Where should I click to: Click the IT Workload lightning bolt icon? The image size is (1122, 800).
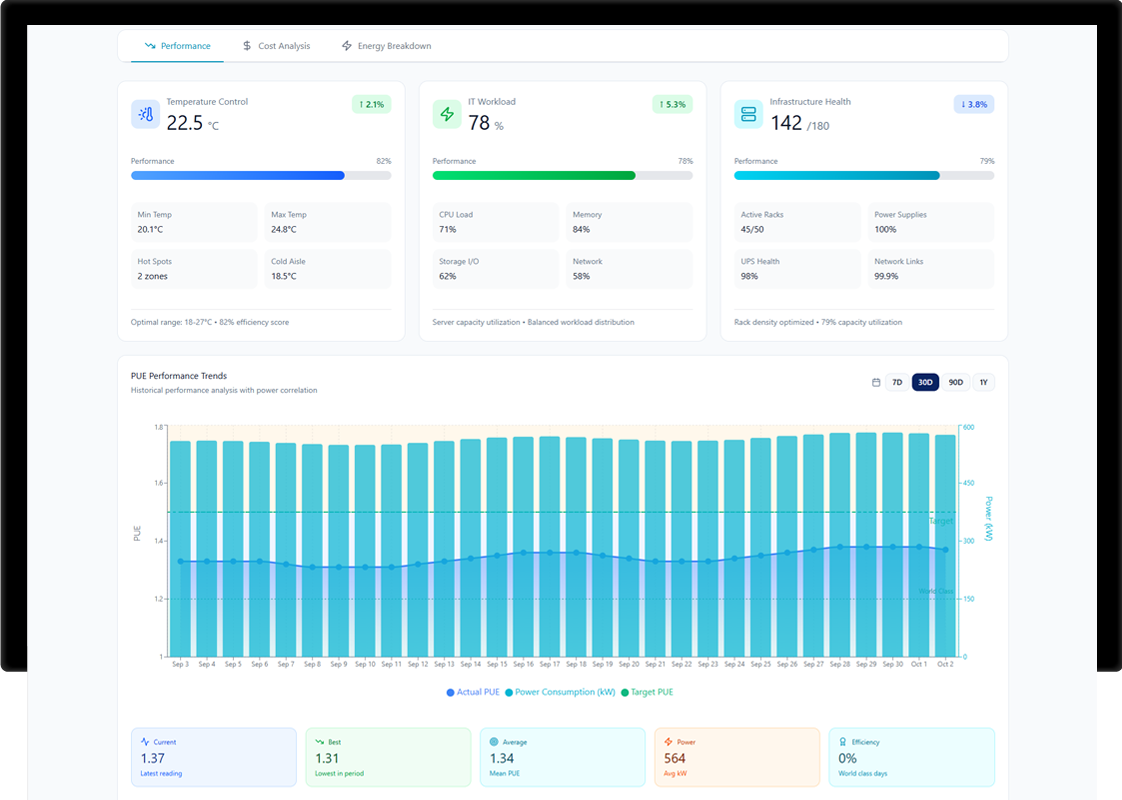[447, 114]
